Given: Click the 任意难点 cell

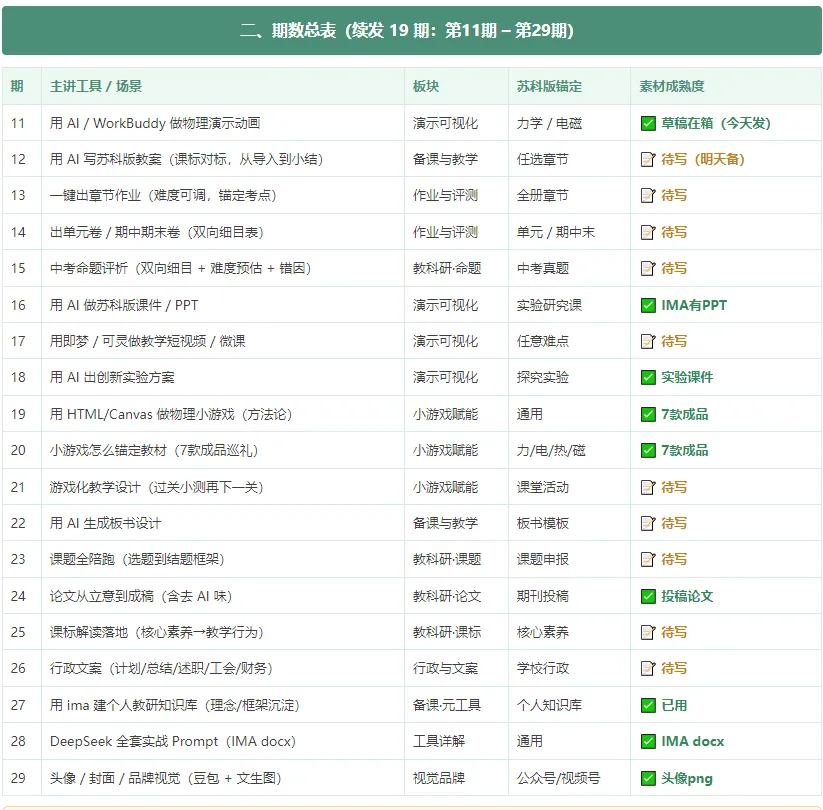Looking at the screenshot, I should pyautogui.click(x=569, y=341).
